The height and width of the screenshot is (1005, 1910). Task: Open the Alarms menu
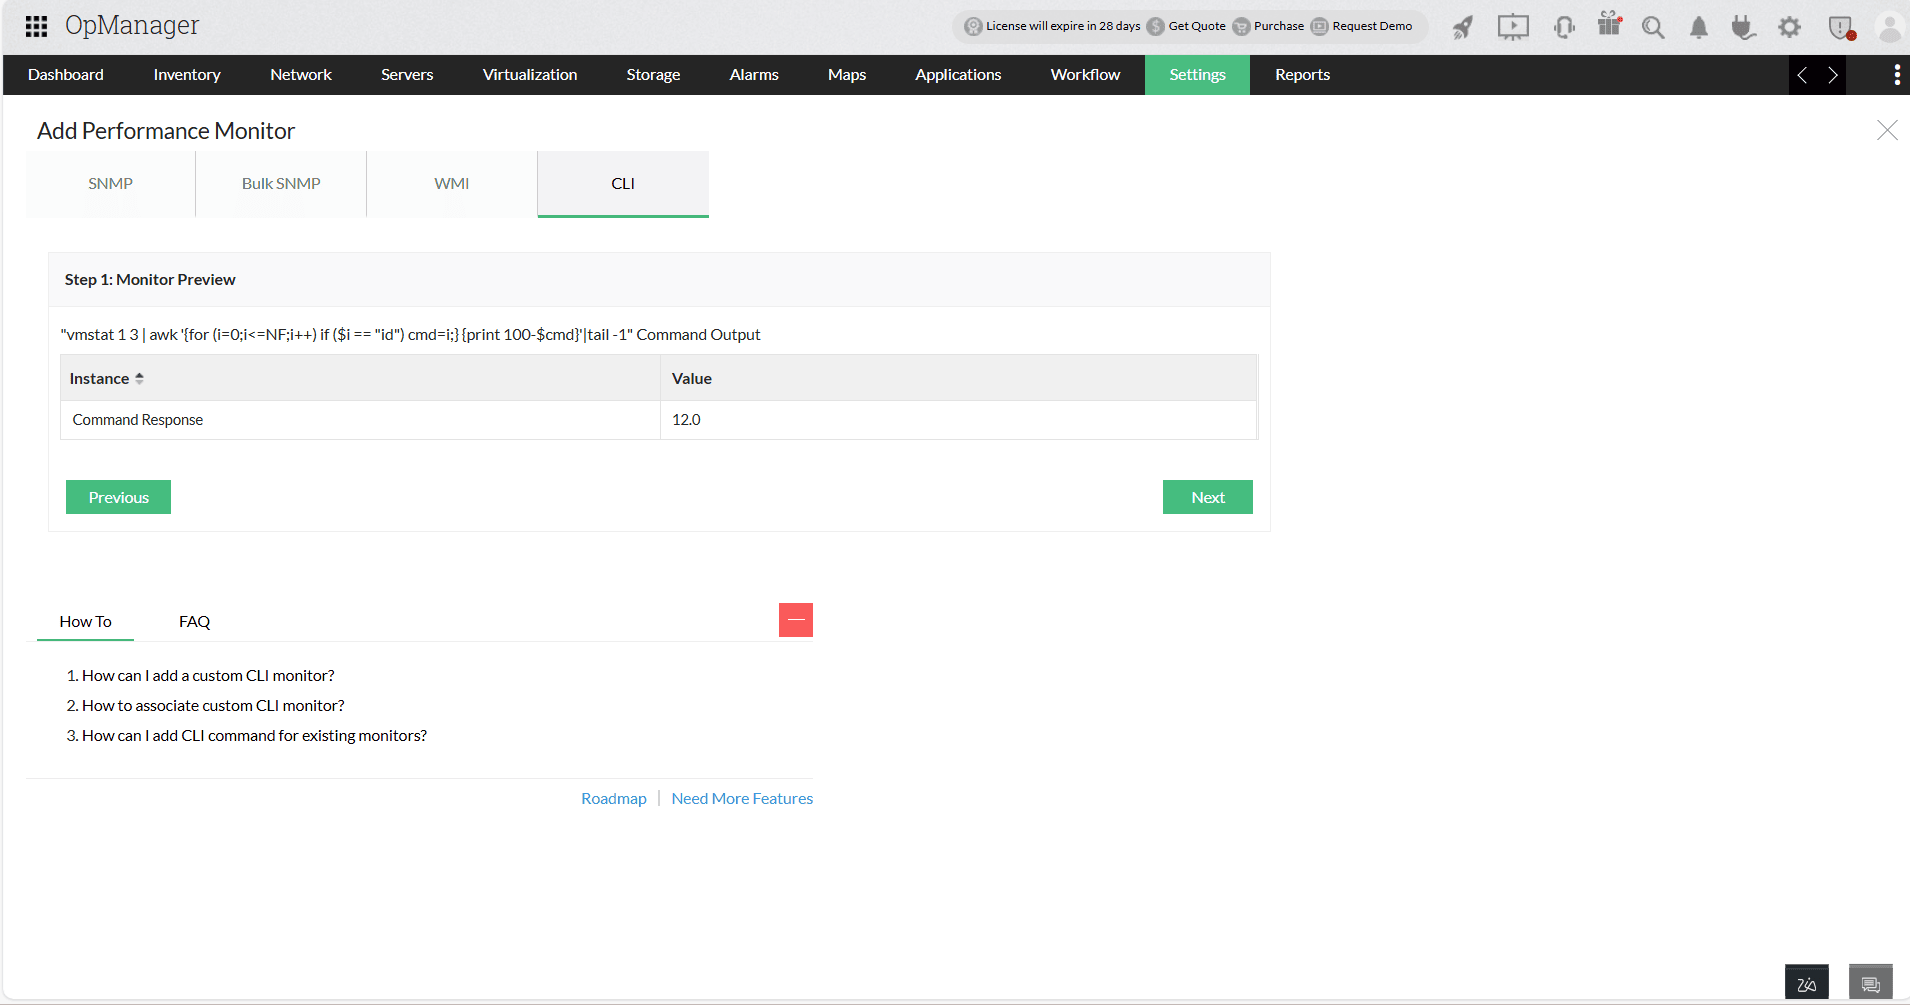tap(753, 74)
